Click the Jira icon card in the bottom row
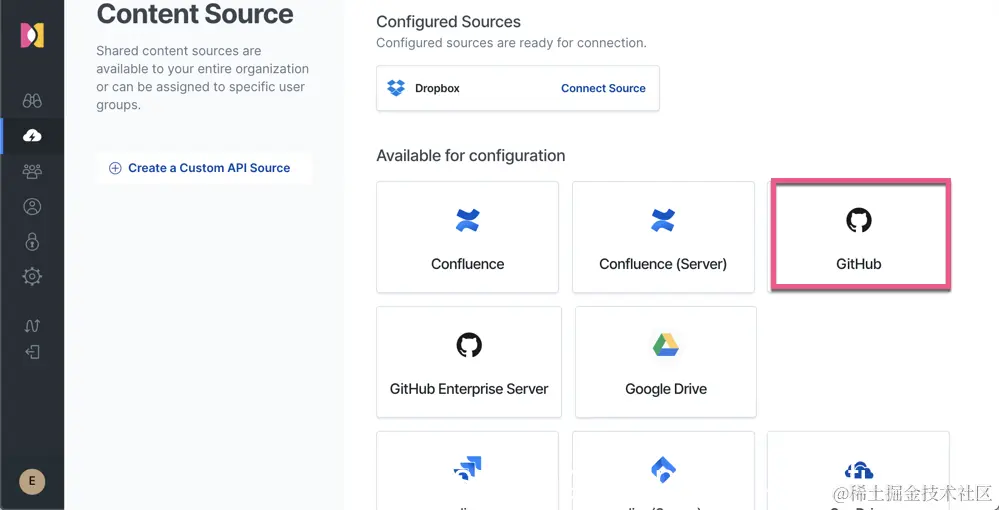 point(468,470)
